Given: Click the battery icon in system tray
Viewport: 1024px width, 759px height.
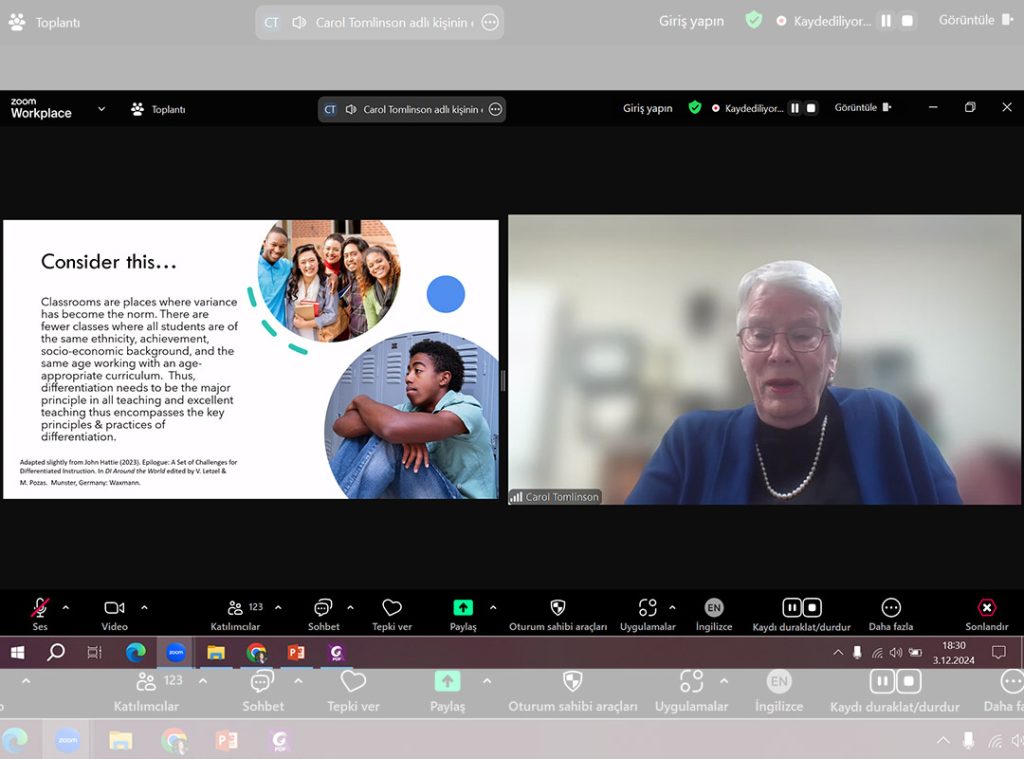Looking at the screenshot, I should click(x=916, y=653).
